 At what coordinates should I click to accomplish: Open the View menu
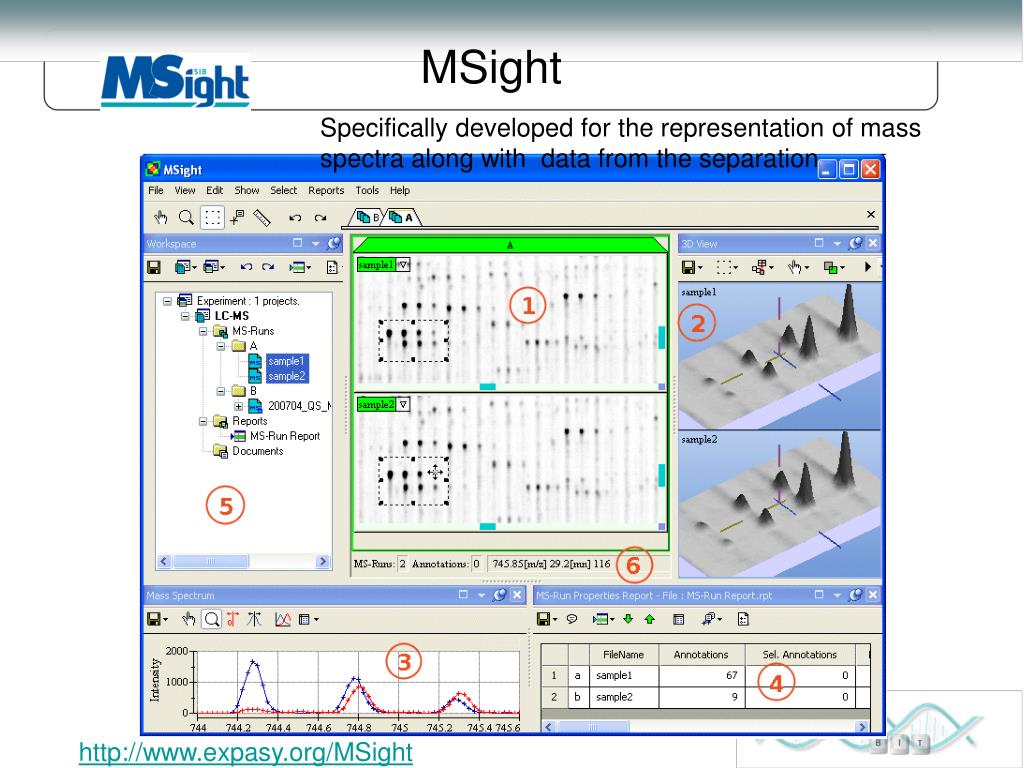pos(185,190)
